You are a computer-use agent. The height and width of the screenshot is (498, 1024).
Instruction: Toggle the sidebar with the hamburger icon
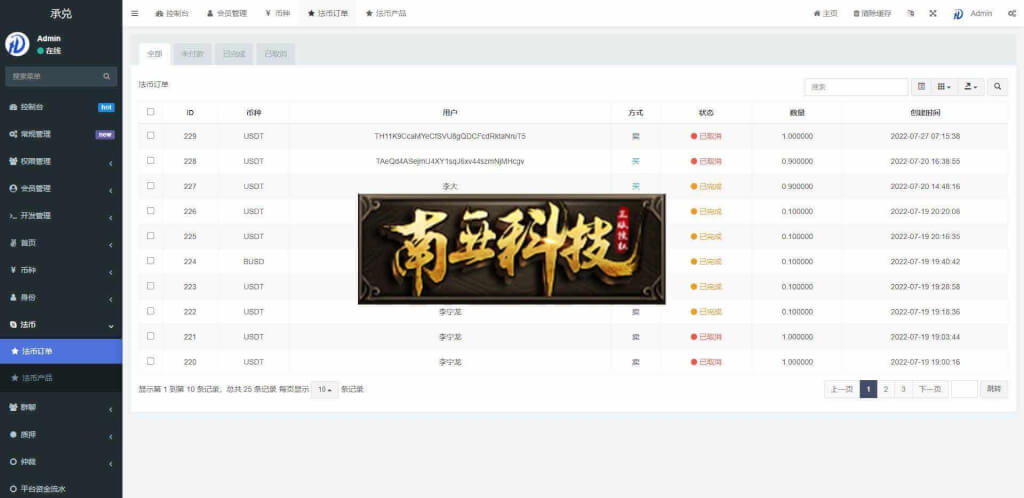click(135, 13)
